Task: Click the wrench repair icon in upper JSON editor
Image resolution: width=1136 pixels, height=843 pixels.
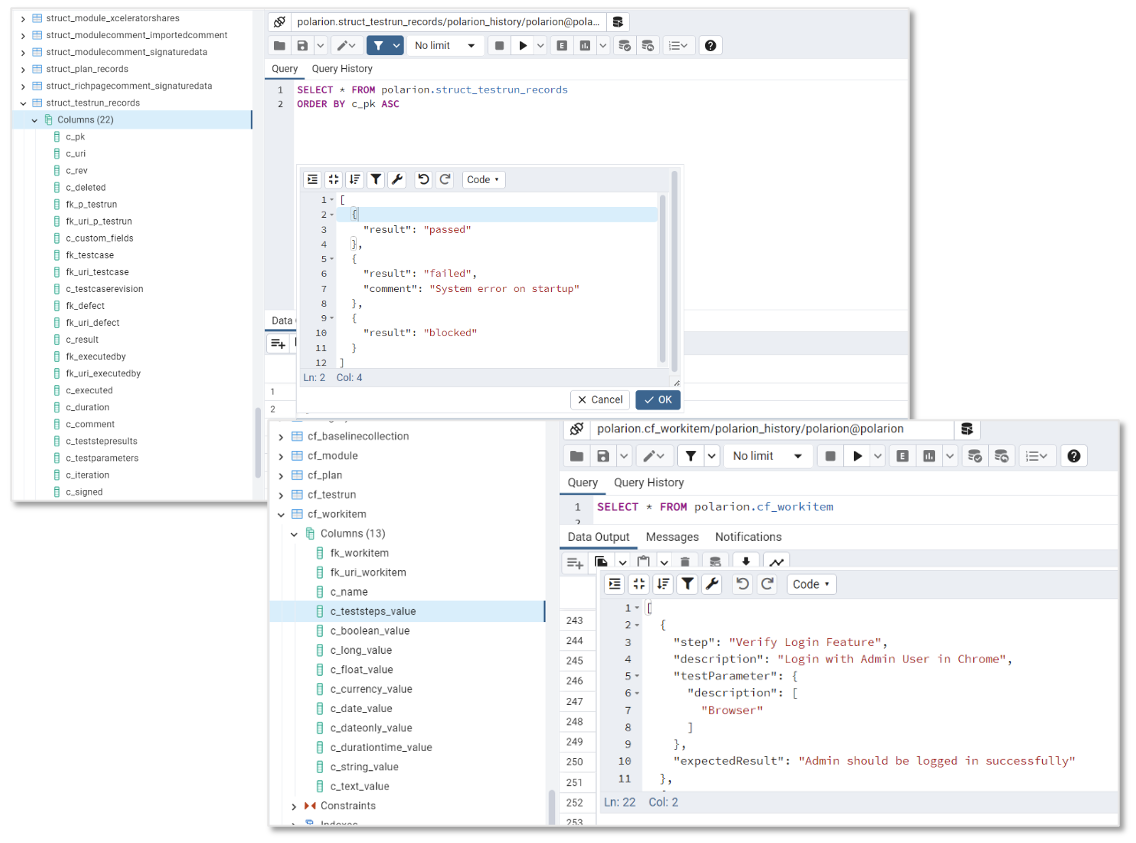Action: click(x=397, y=180)
